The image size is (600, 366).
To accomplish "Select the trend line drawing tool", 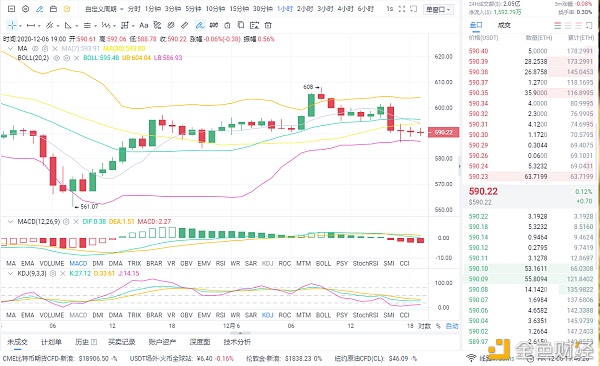I will point(49,25).
